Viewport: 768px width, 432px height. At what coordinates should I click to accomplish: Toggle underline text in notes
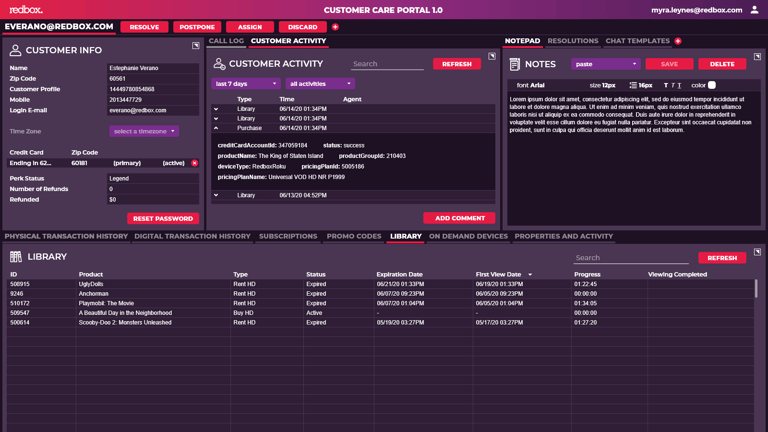coord(679,85)
